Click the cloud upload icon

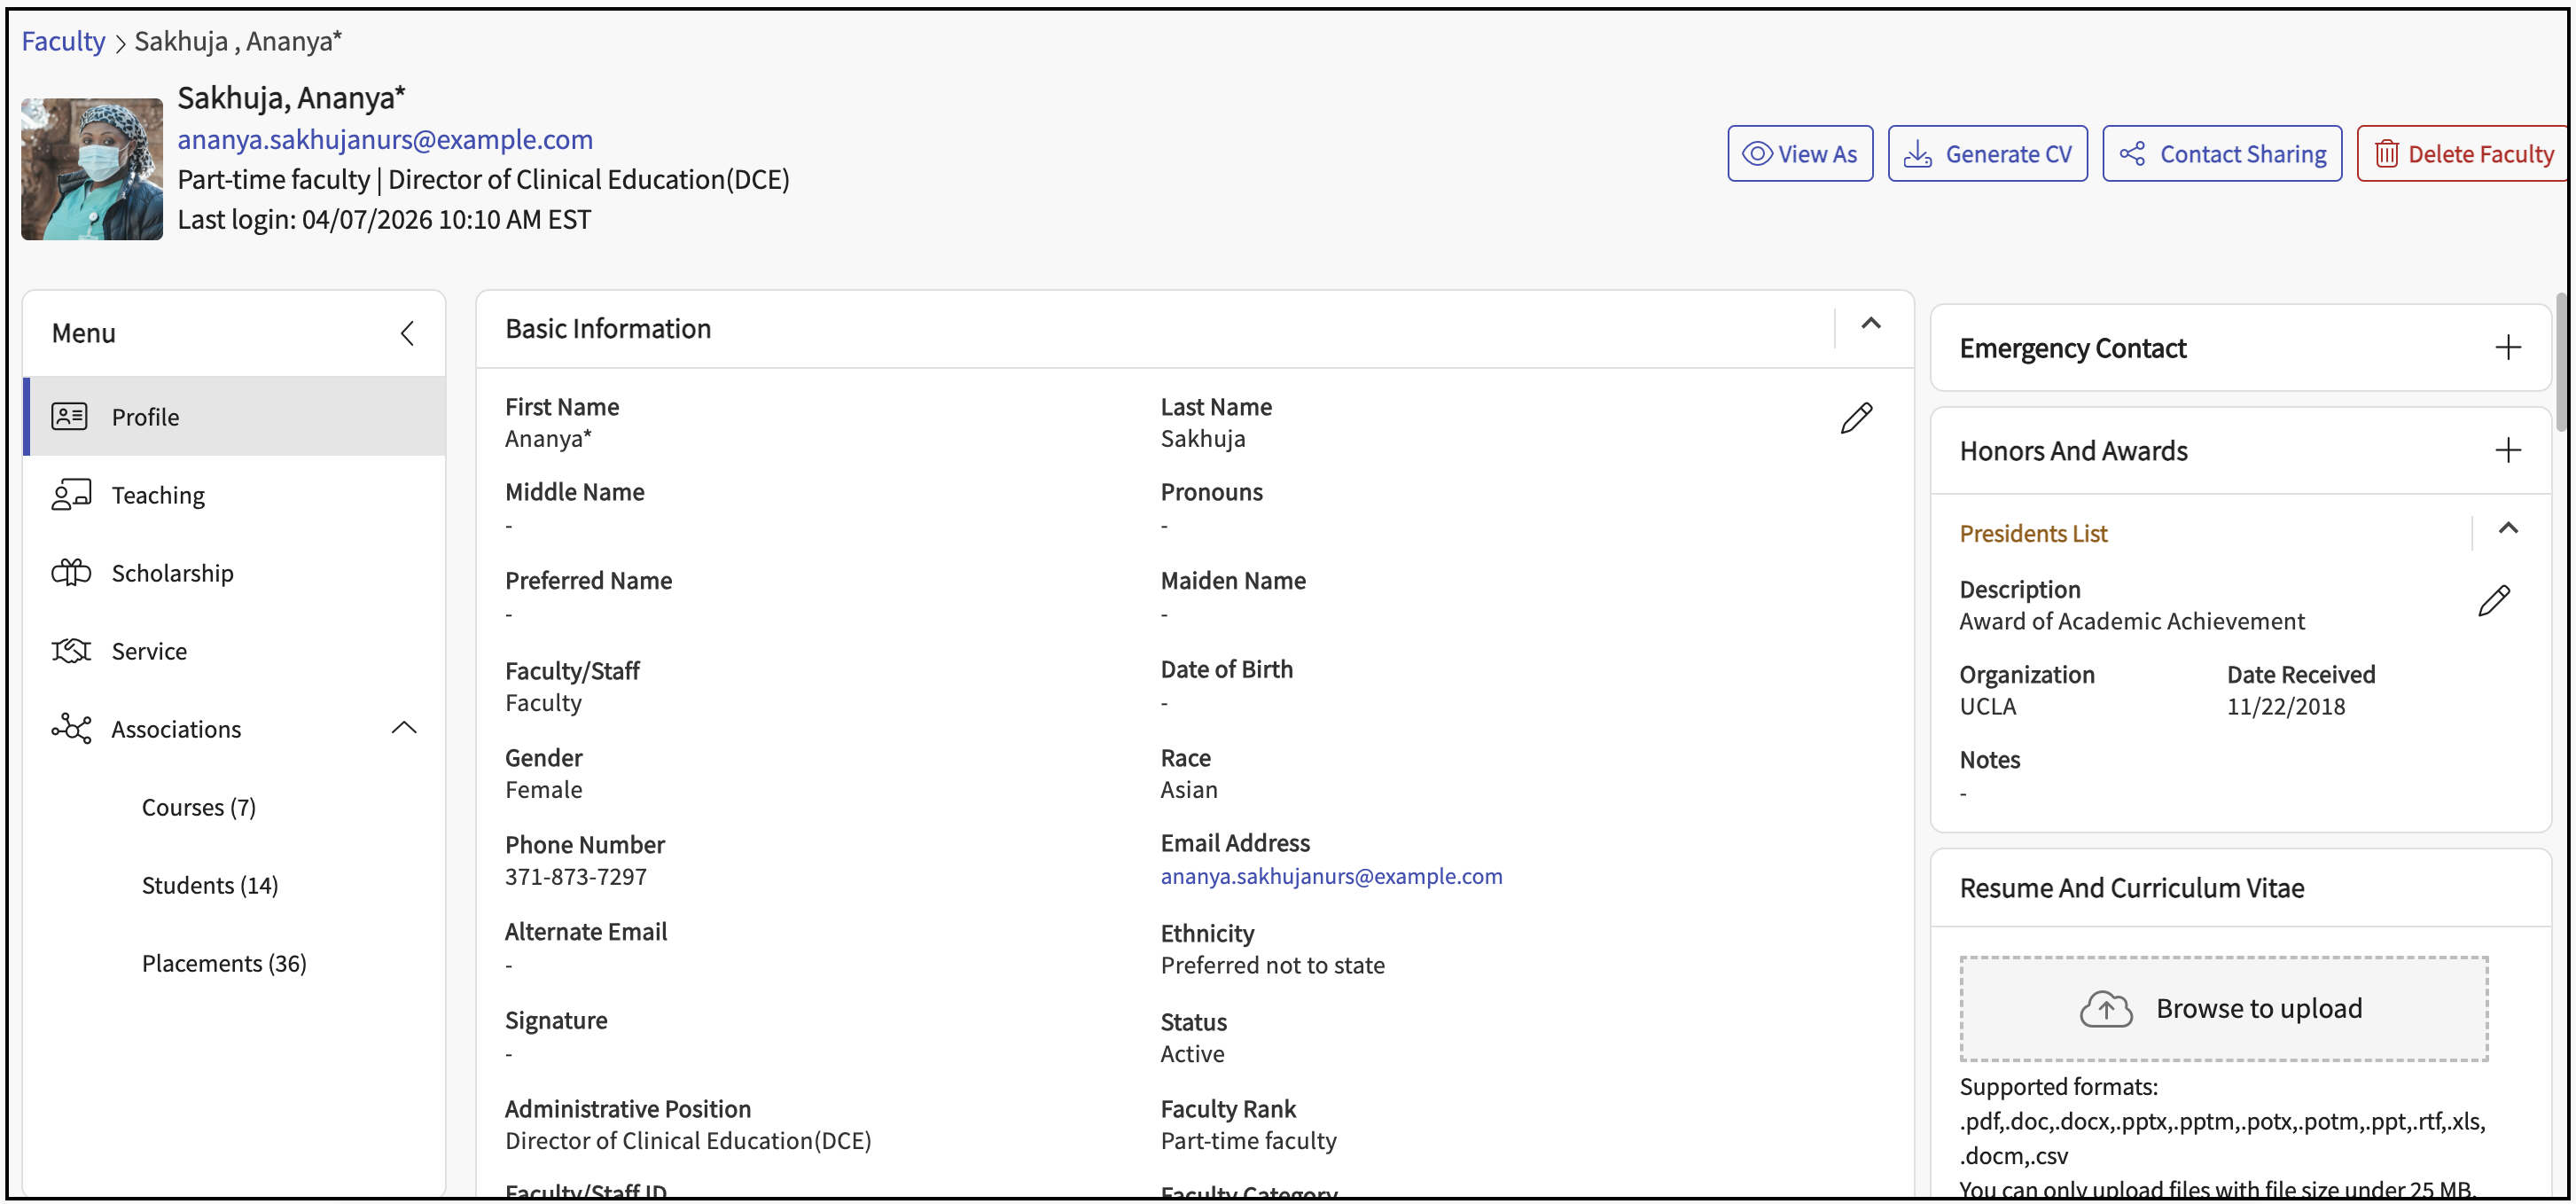point(2105,1008)
